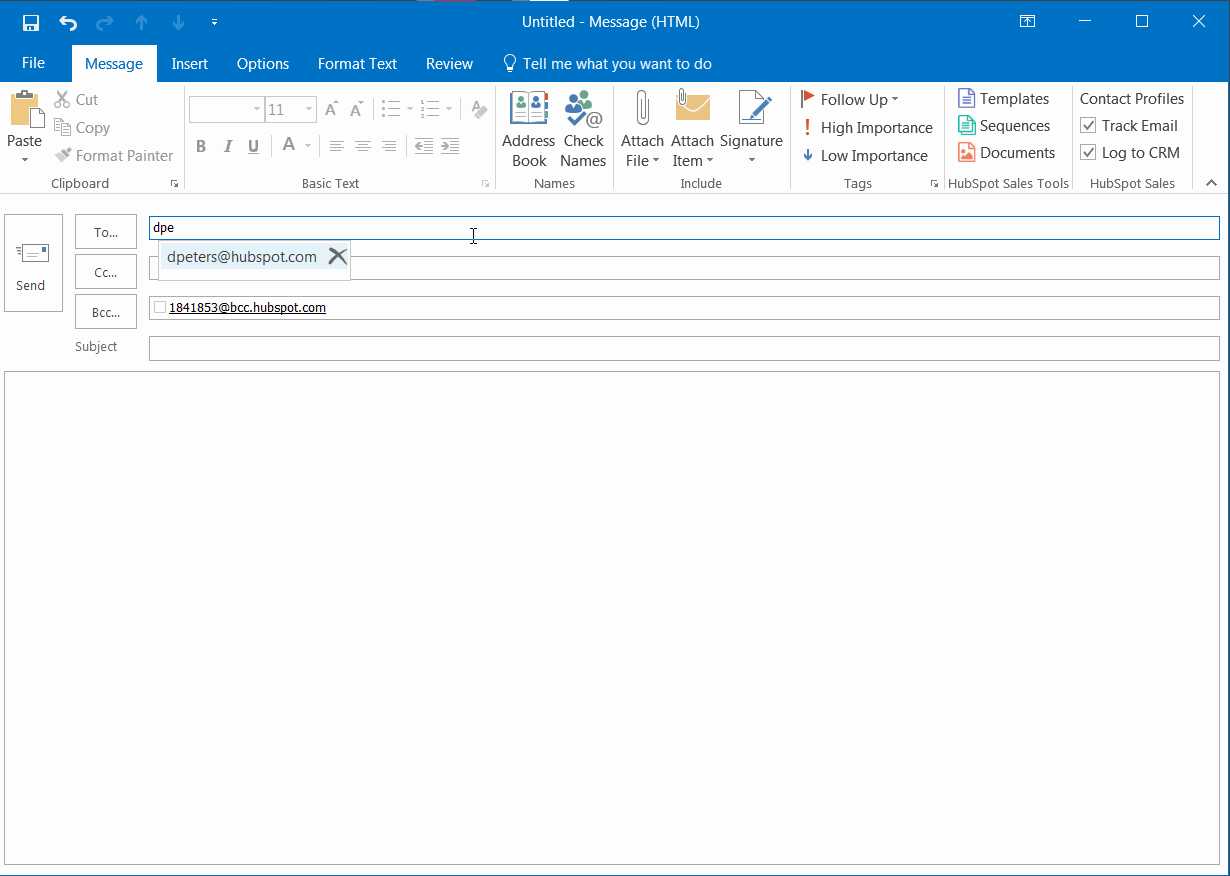This screenshot has width=1230, height=876.
Task: Uncheck the Track Email checkbox
Action: pyautogui.click(x=1089, y=125)
